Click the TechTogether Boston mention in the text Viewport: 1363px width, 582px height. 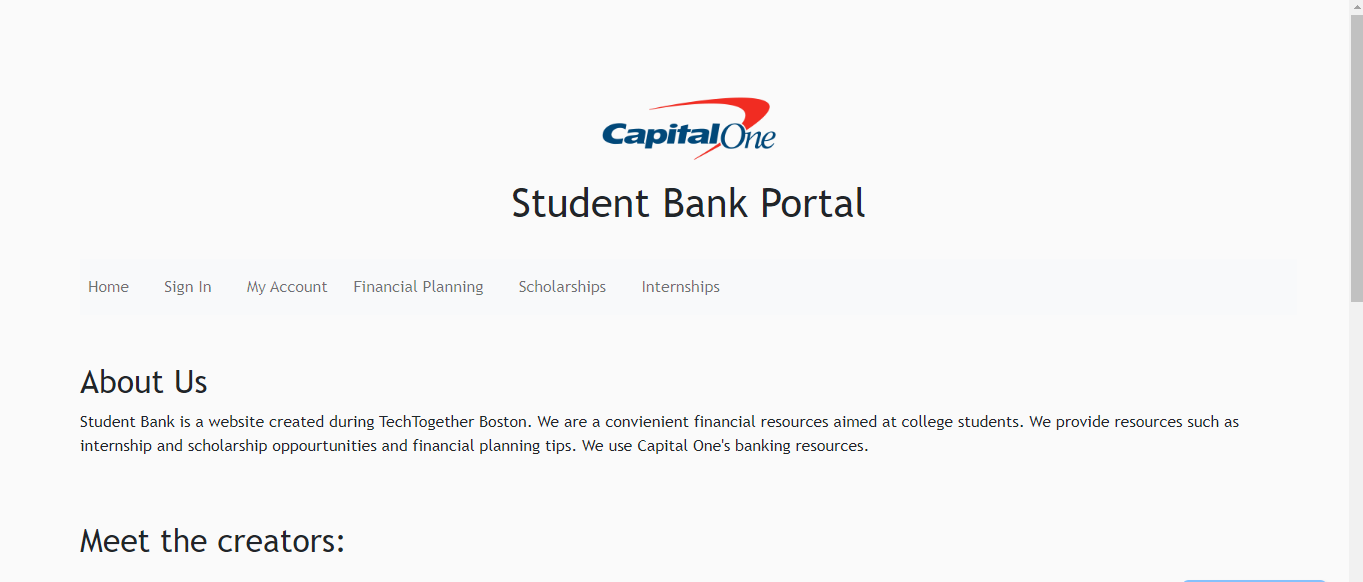451,421
